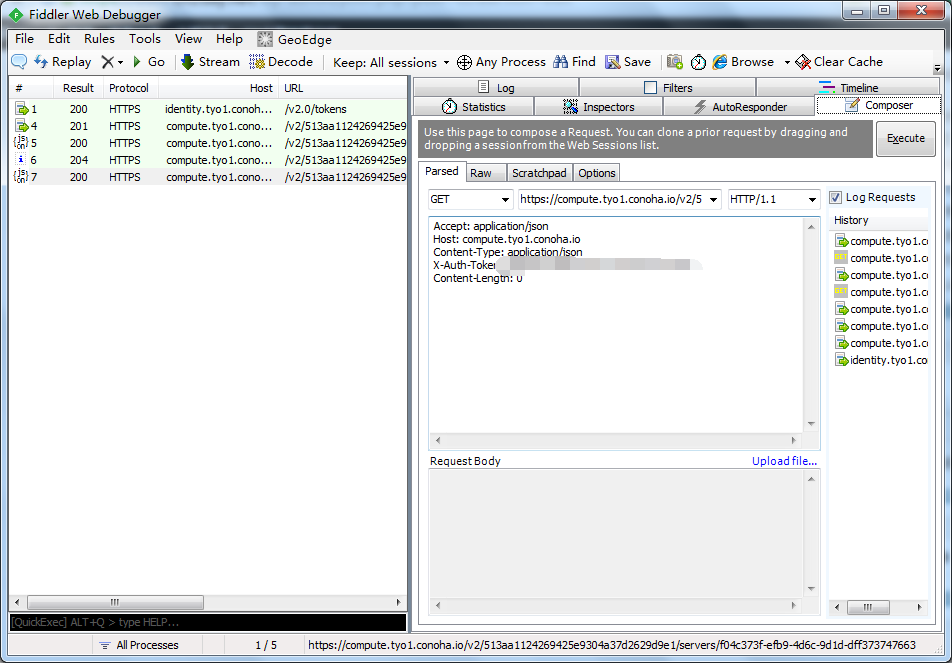Click the toolbar overflow arrow
The width and height of the screenshot is (952, 663).
pyautogui.click(x=937, y=67)
